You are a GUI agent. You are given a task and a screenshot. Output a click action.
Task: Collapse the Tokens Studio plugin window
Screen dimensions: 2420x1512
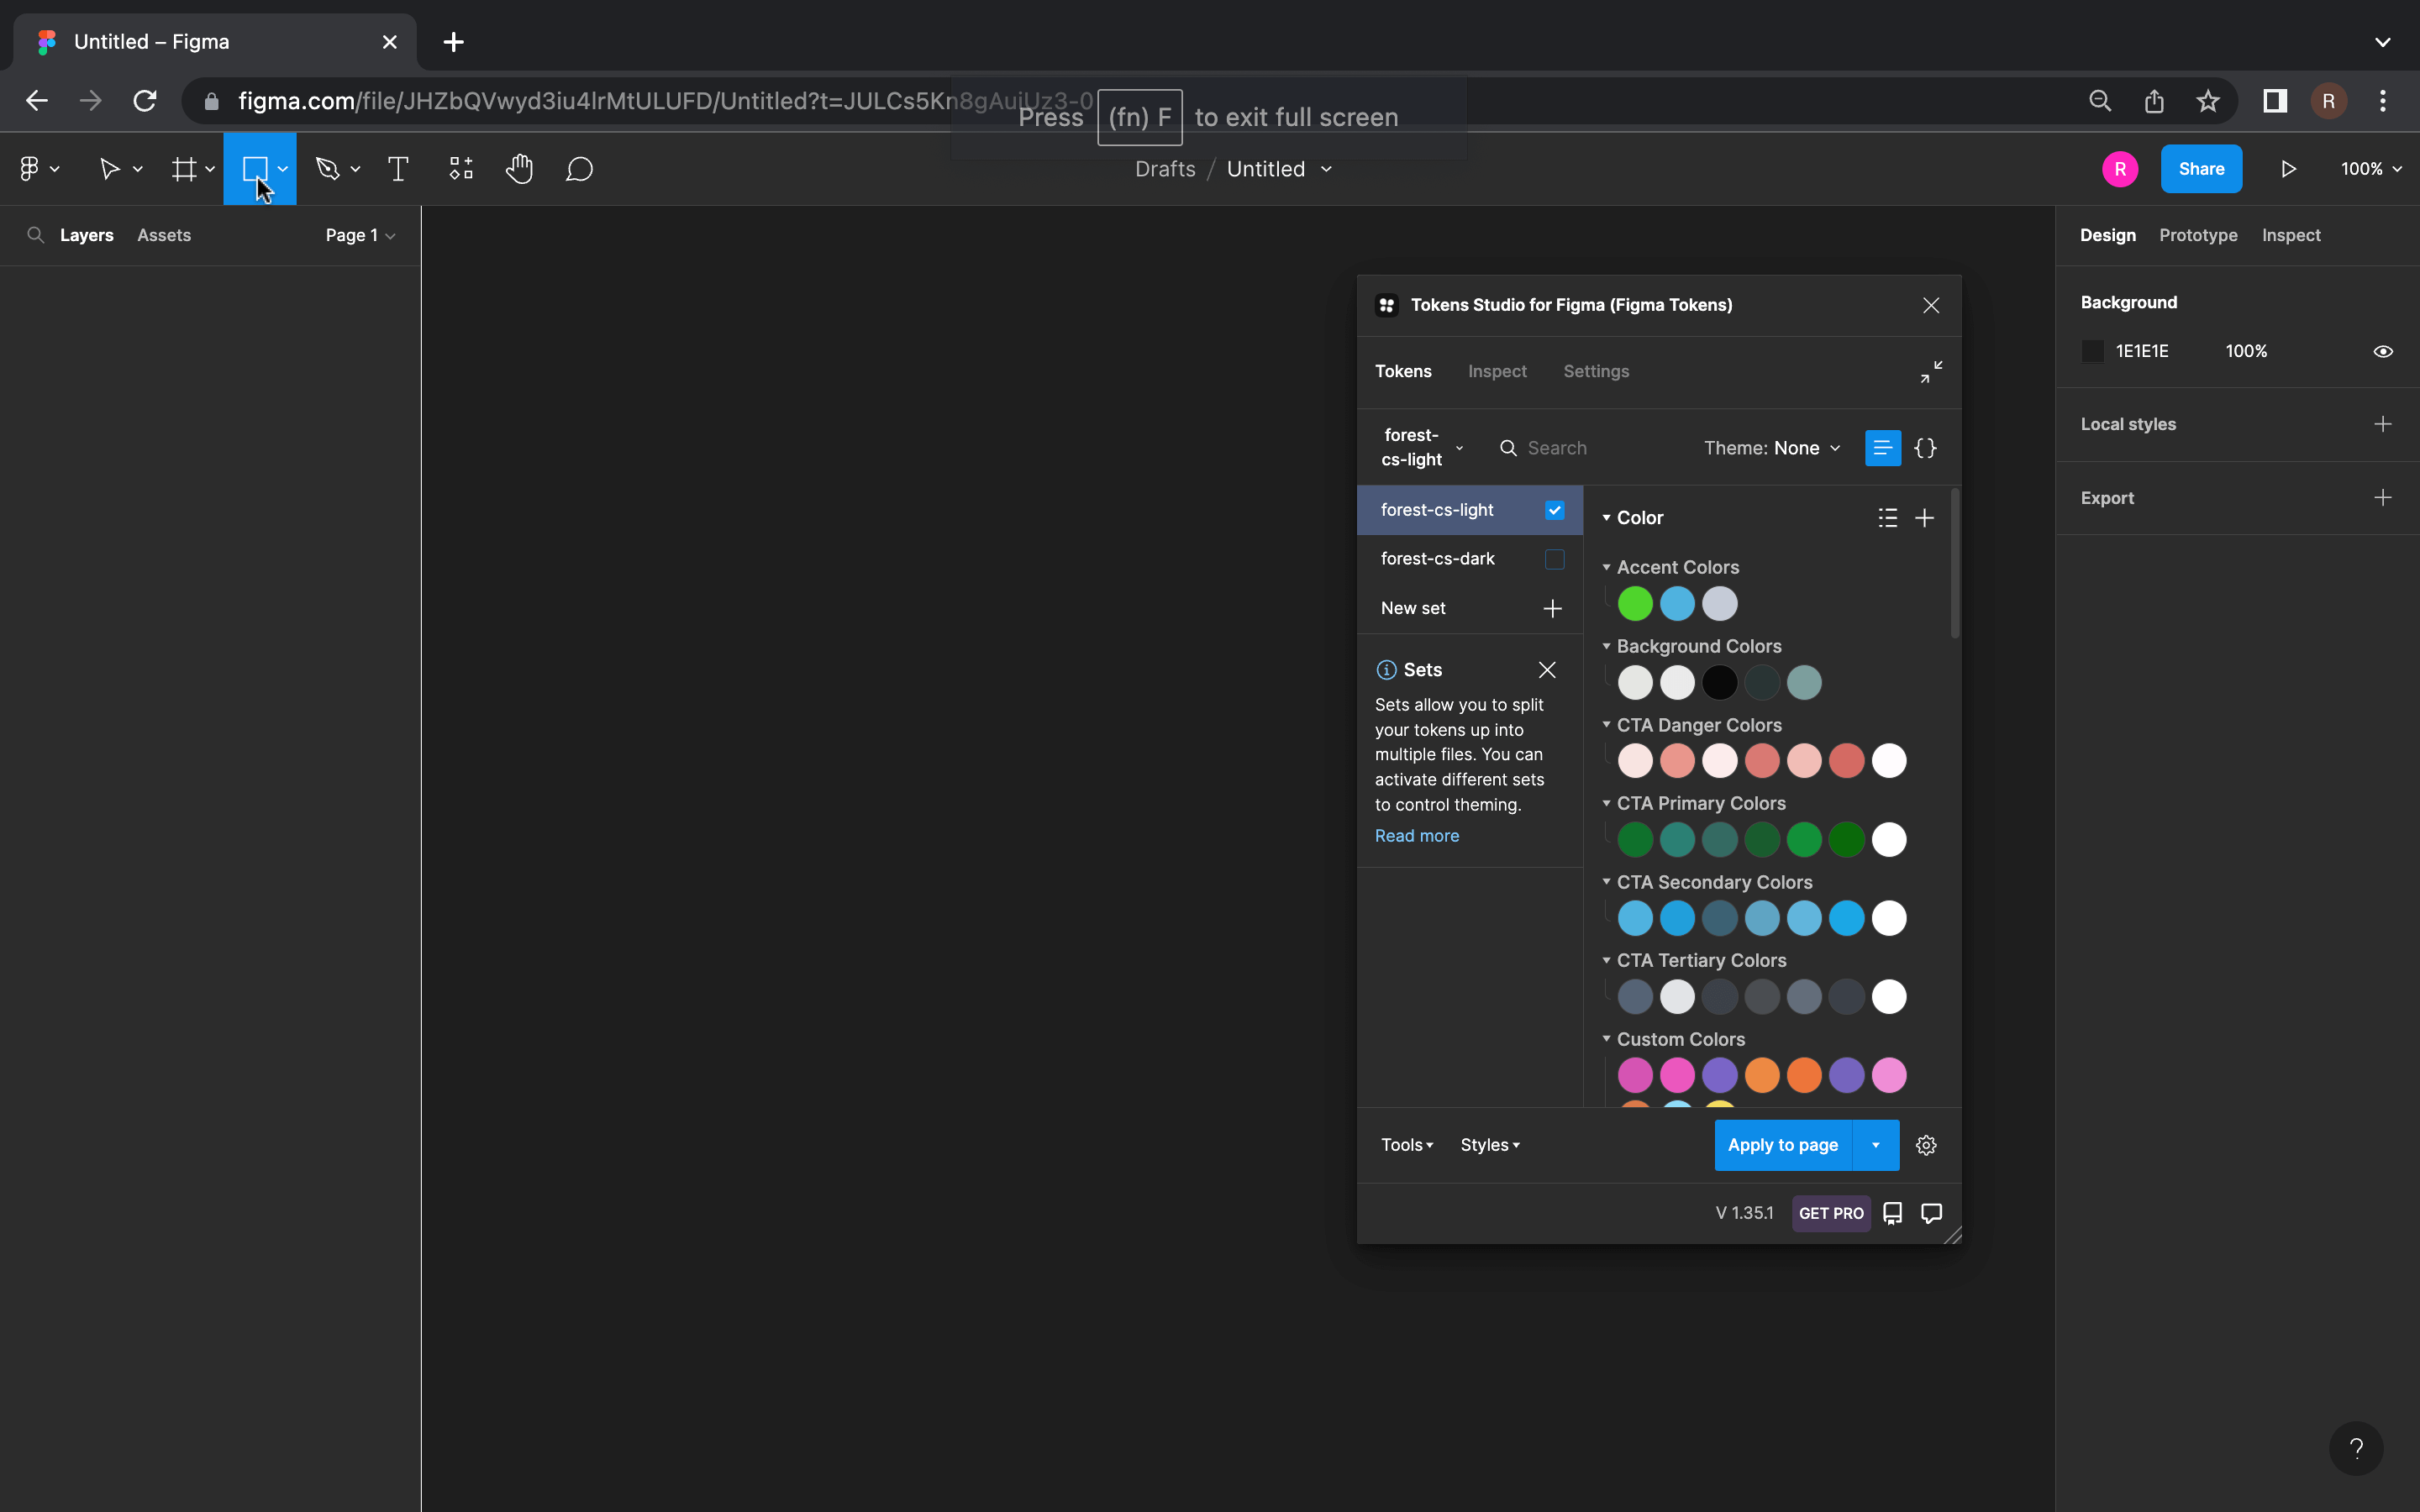(1931, 372)
